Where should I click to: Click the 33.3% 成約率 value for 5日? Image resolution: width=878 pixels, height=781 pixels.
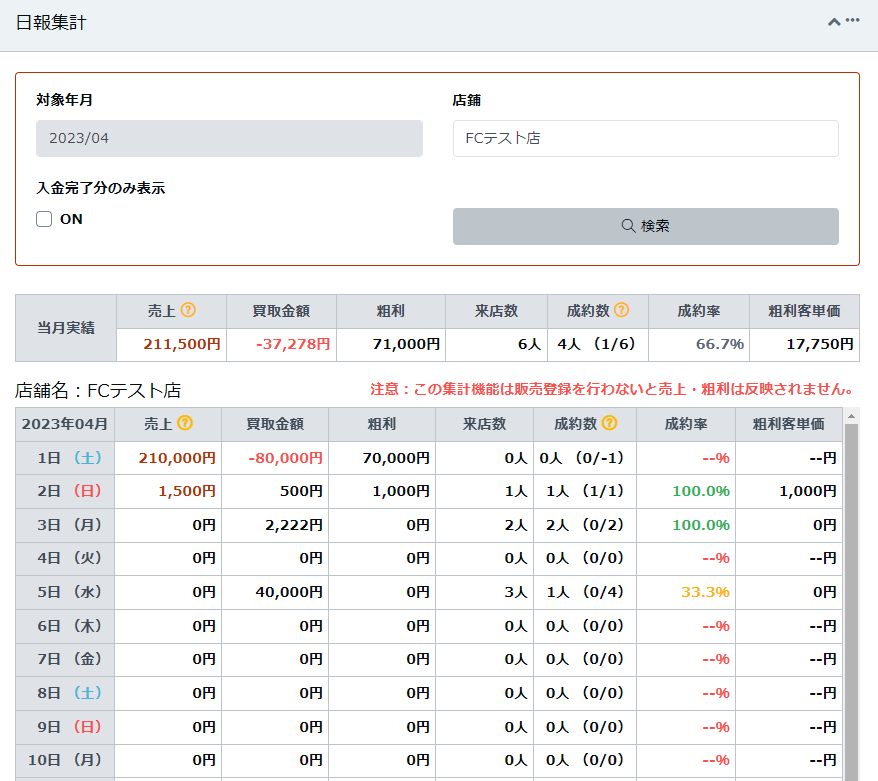704,592
